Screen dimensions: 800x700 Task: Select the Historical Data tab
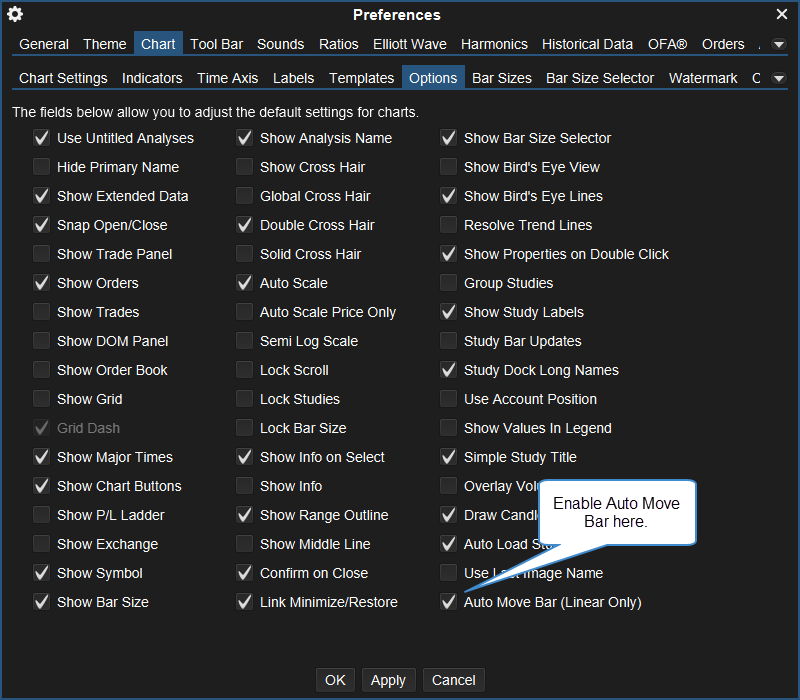tap(587, 44)
